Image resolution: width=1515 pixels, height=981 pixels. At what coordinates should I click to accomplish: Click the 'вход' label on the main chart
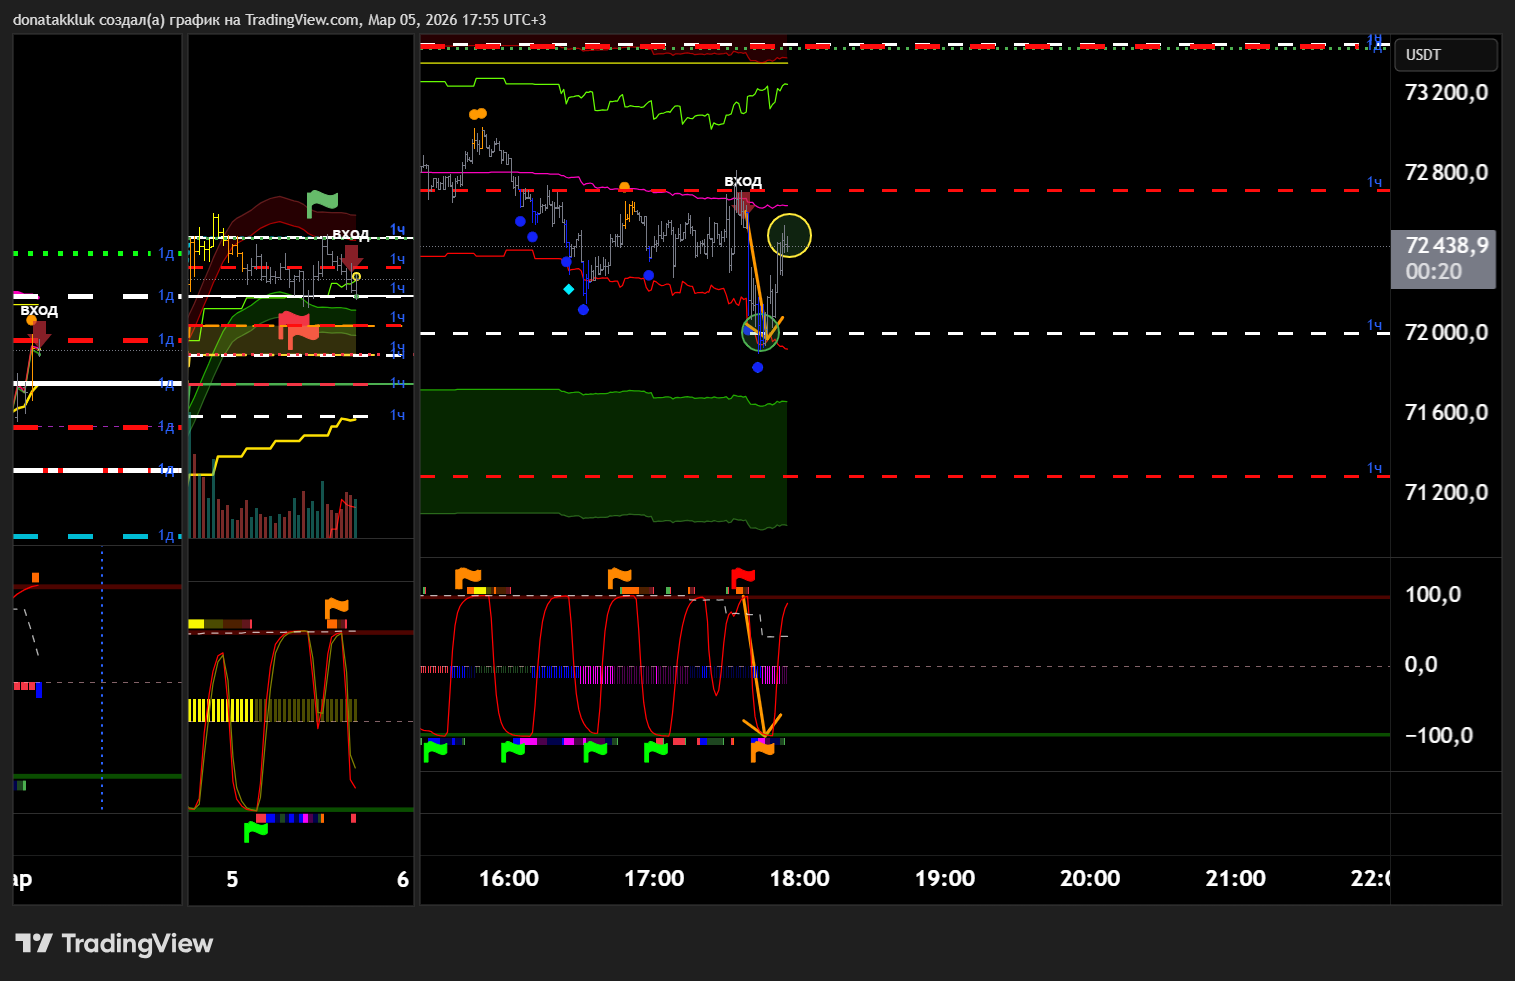pos(743,181)
